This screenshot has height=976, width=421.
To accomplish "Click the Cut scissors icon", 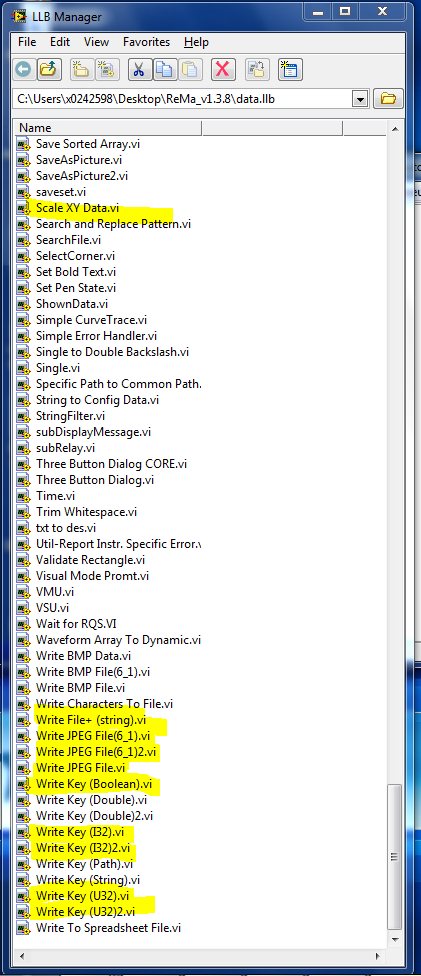I will point(138,70).
